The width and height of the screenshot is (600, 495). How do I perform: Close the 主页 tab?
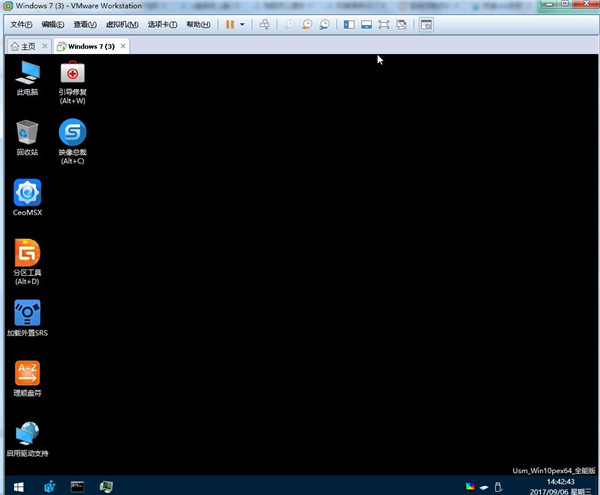click(x=45, y=46)
